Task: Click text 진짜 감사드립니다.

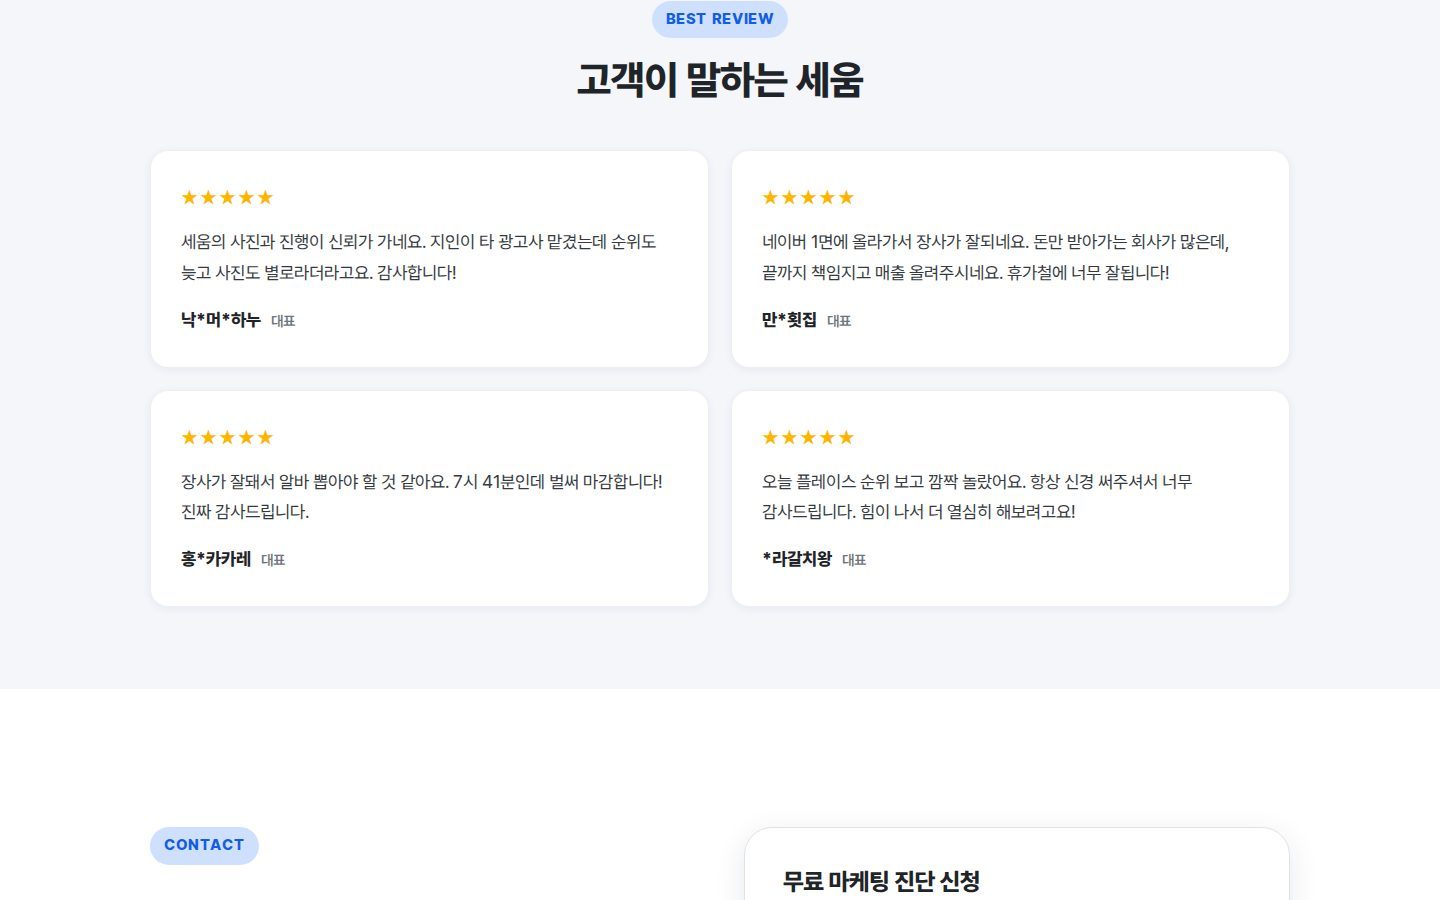Action: coord(245,511)
